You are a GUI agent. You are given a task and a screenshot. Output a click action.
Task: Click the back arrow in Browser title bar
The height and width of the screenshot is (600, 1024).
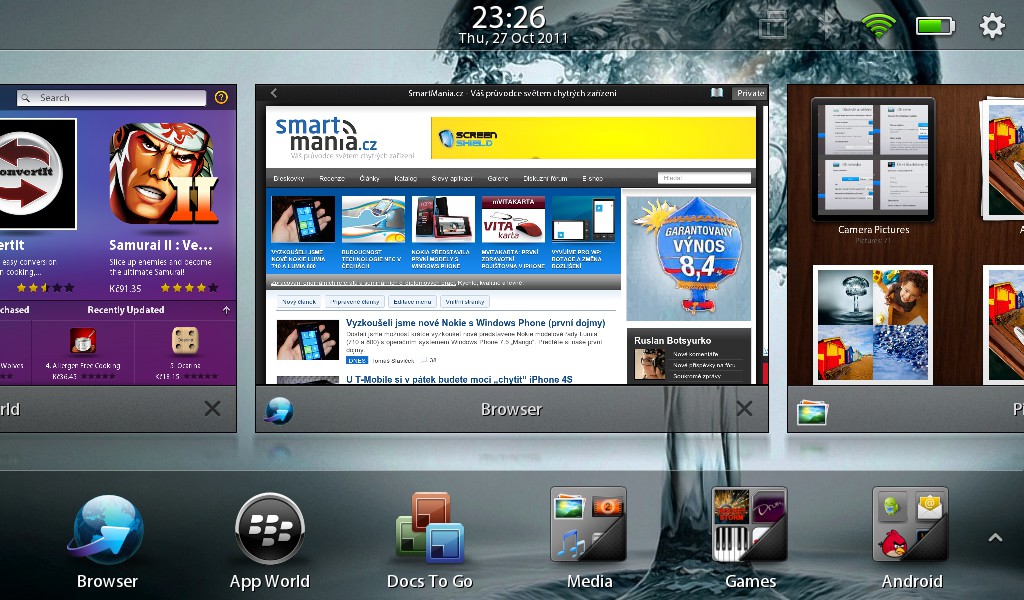[x=274, y=93]
